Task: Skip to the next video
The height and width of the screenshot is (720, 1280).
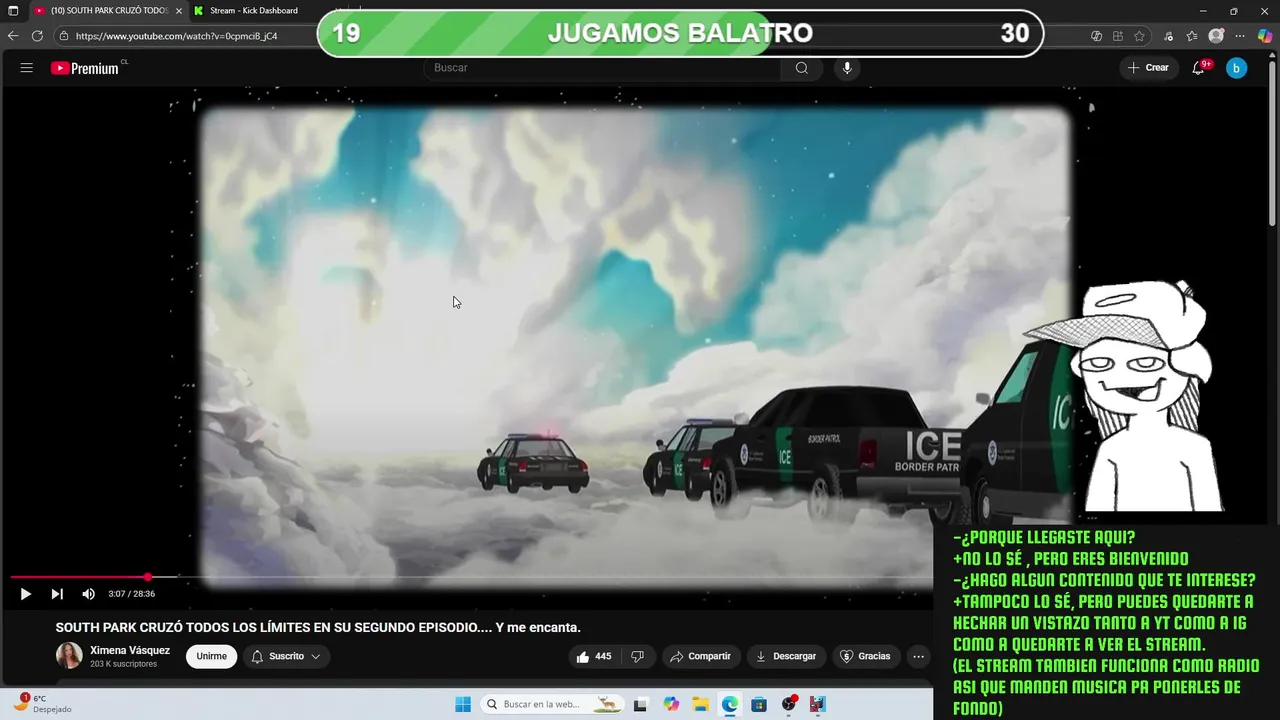Action: click(57, 594)
